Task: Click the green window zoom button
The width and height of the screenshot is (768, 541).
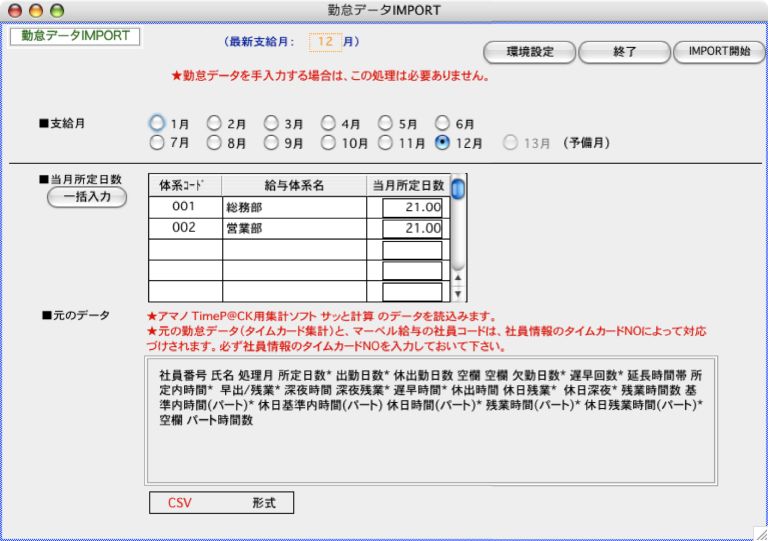Action: click(x=56, y=9)
